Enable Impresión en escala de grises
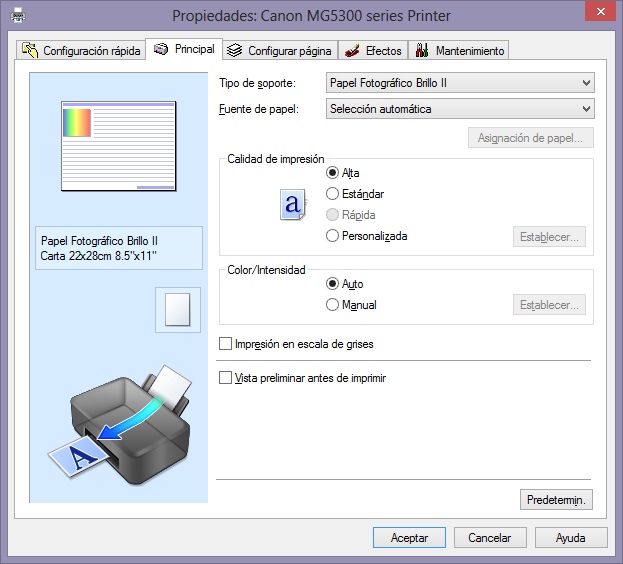 click(225, 344)
